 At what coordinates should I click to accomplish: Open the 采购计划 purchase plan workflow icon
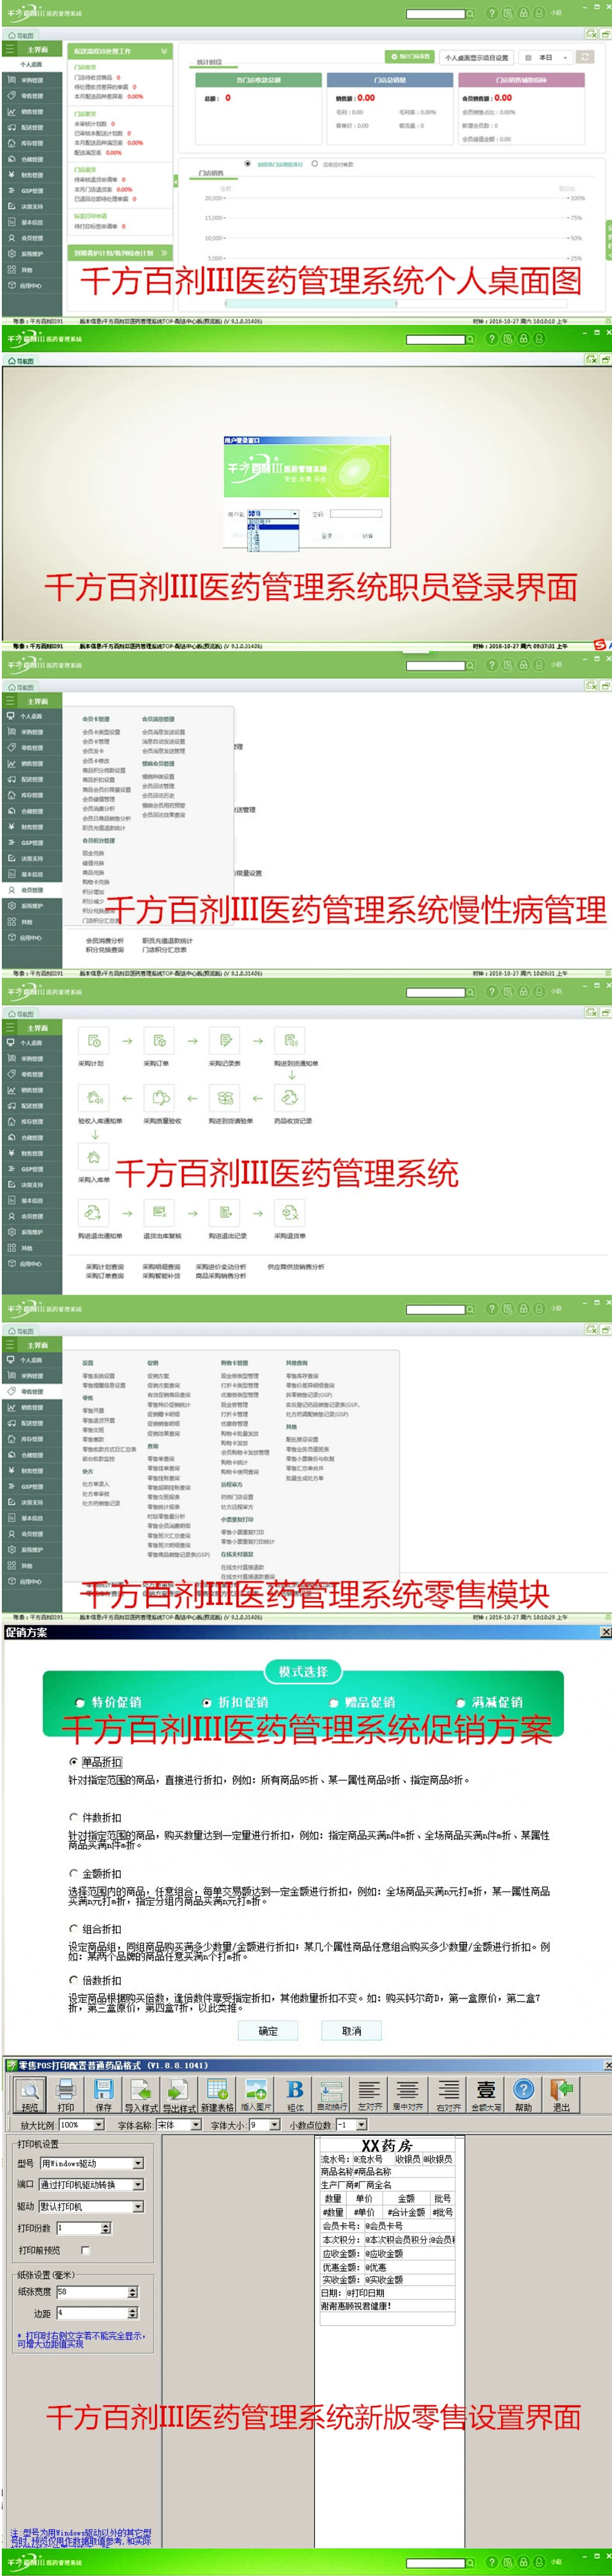(94, 1041)
